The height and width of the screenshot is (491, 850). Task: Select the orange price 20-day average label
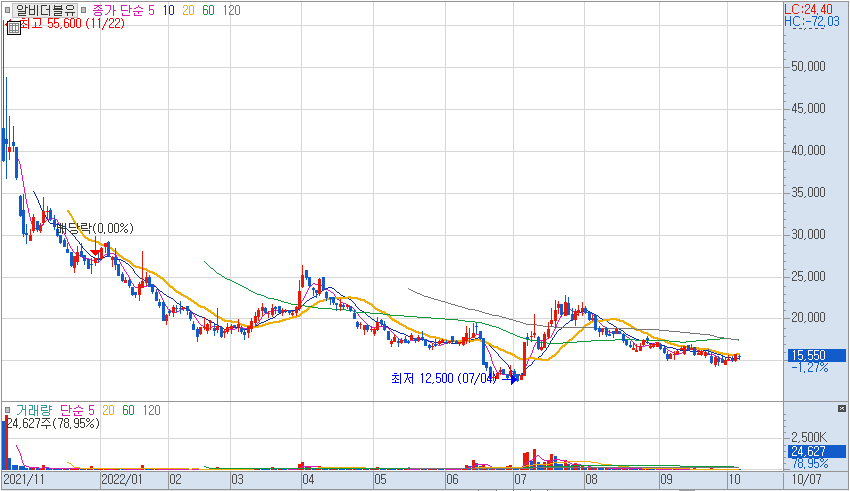click(x=188, y=10)
